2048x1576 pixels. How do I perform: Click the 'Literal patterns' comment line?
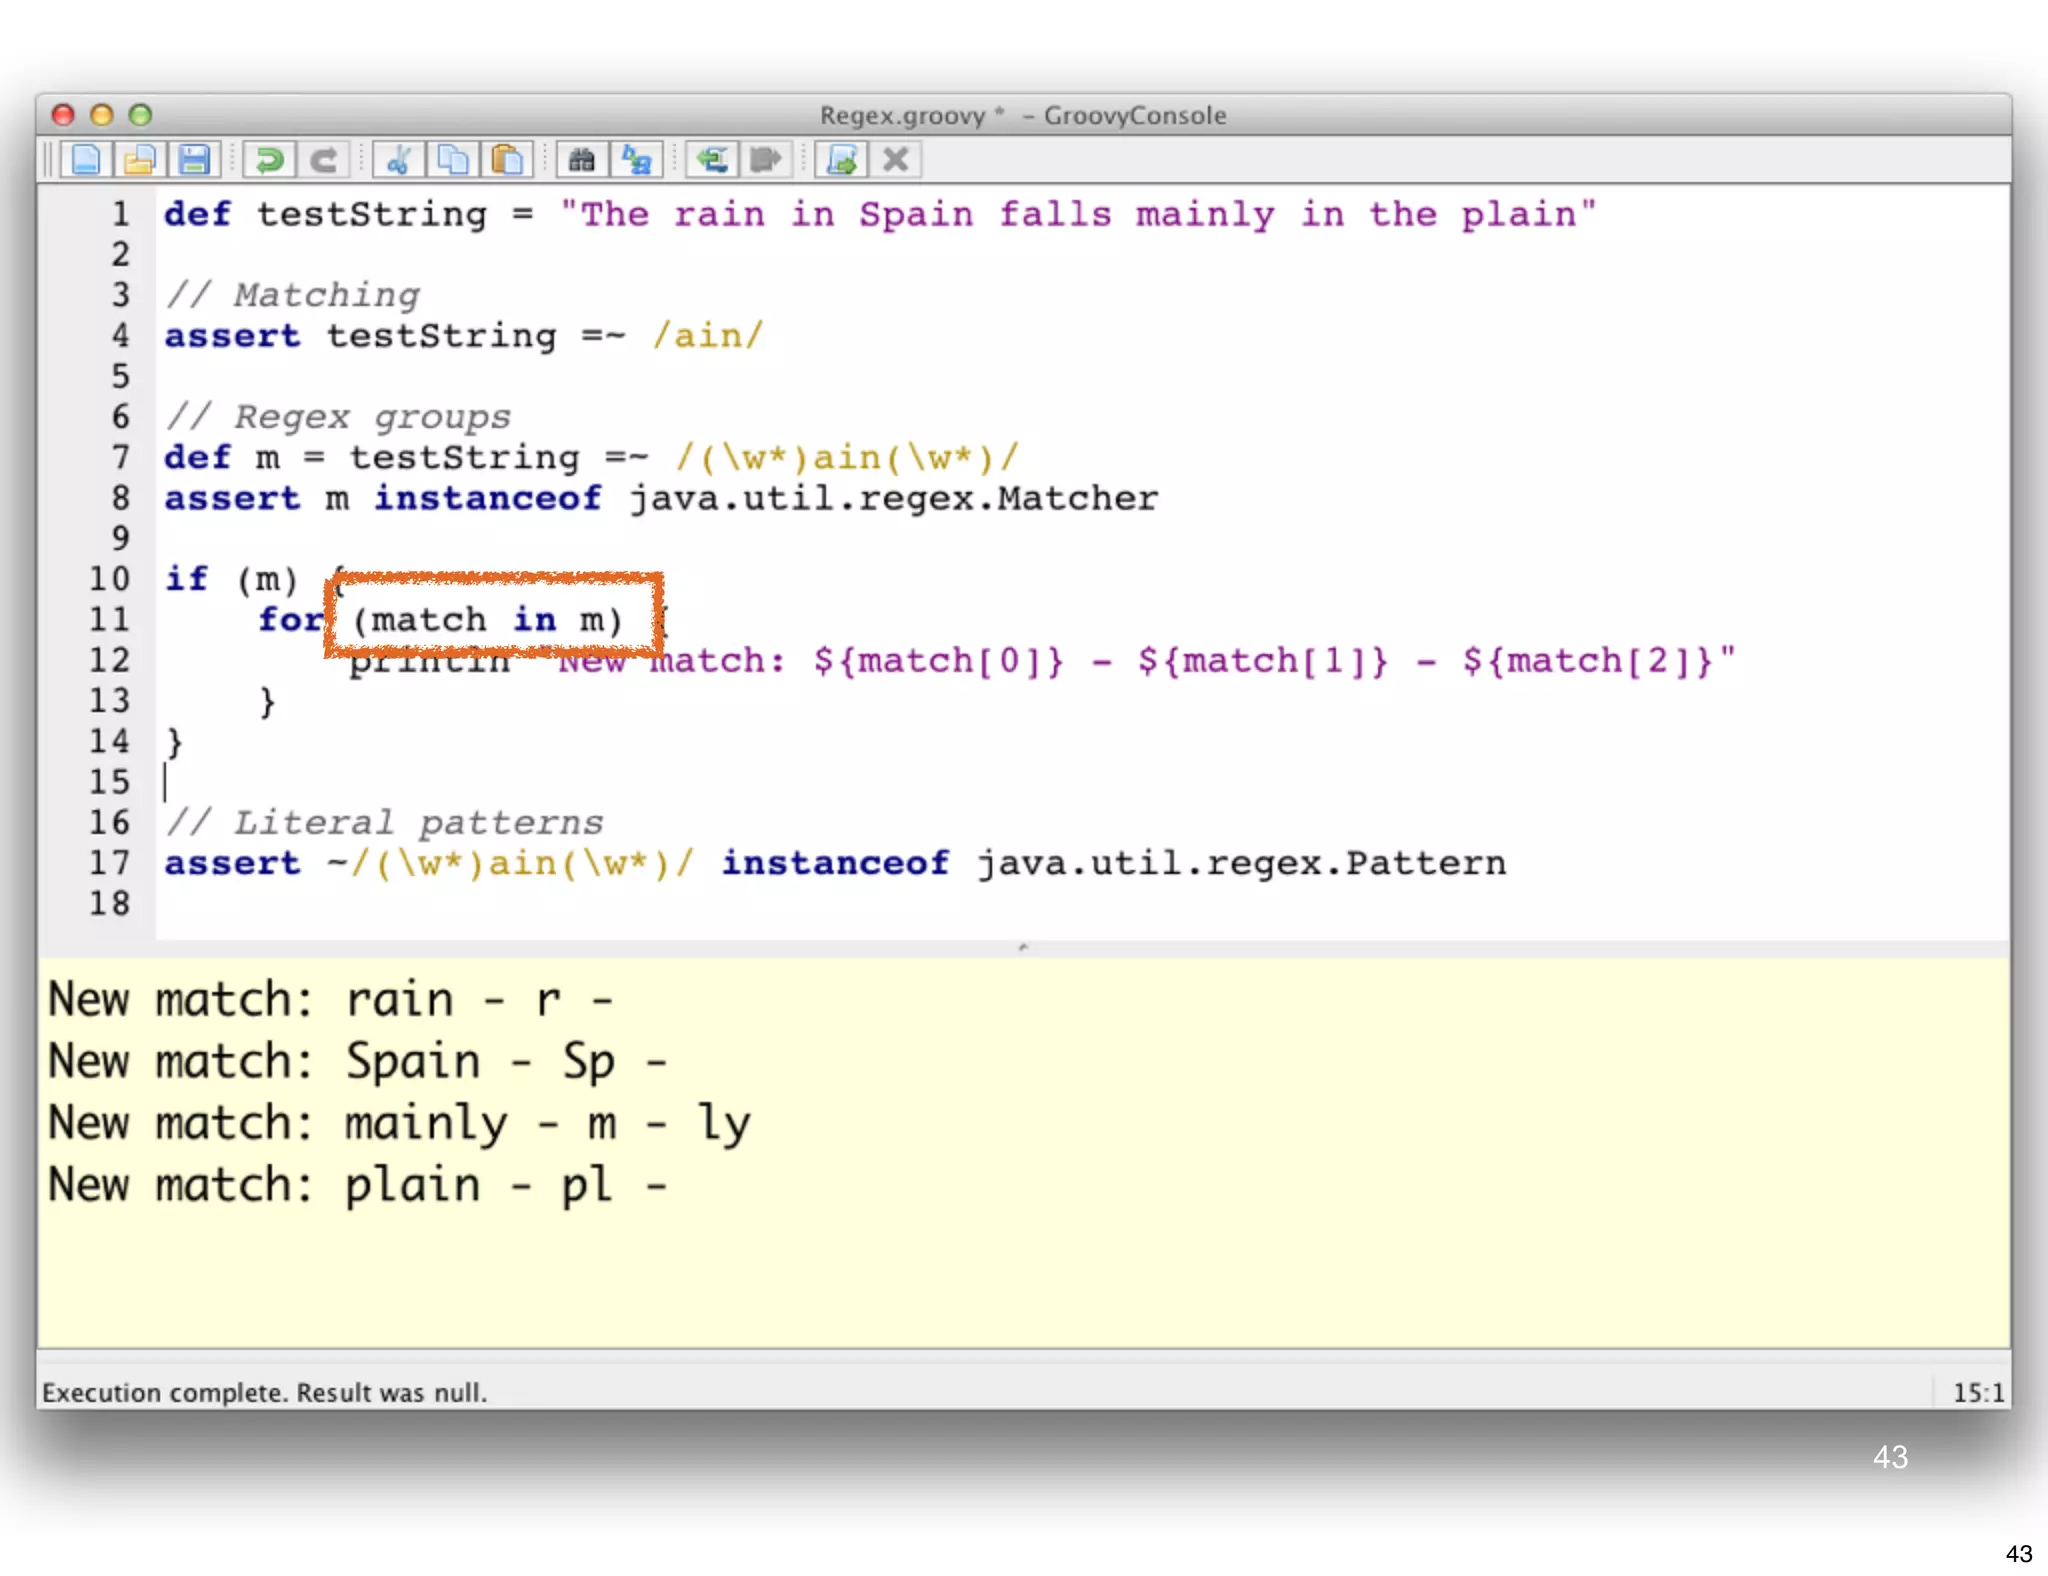(x=385, y=823)
